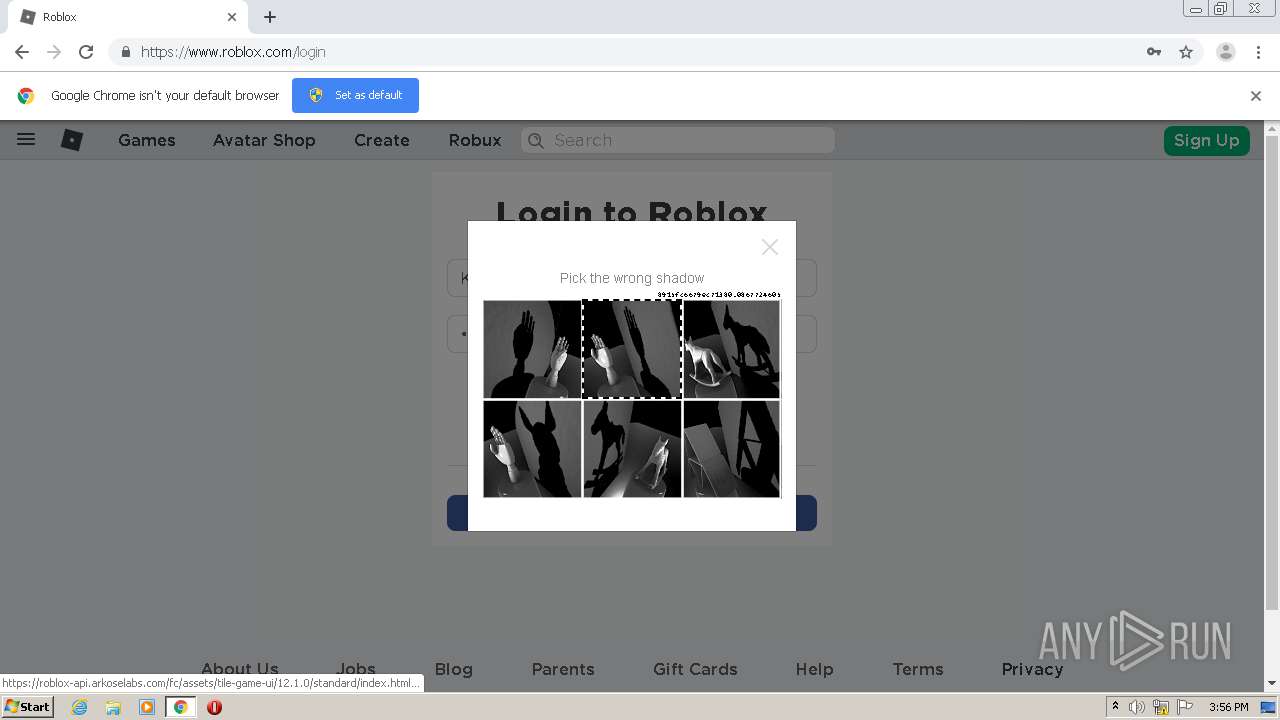Viewport: 1280px width, 720px height.
Task: Close the captcha dialog with X
Action: point(769,247)
